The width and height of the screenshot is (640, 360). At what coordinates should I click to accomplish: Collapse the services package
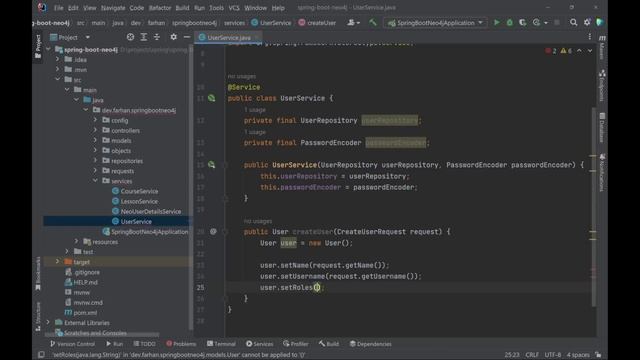[96, 180]
